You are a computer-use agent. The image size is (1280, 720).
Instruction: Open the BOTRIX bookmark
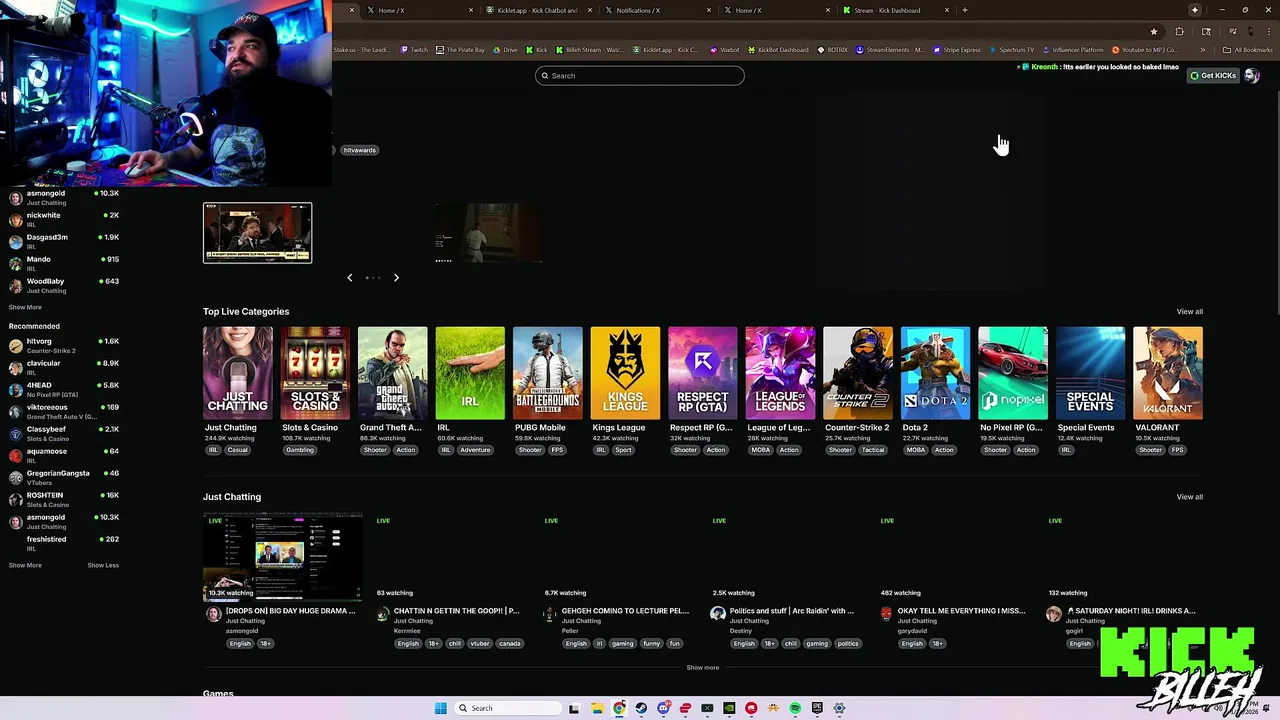[x=832, y=50]
